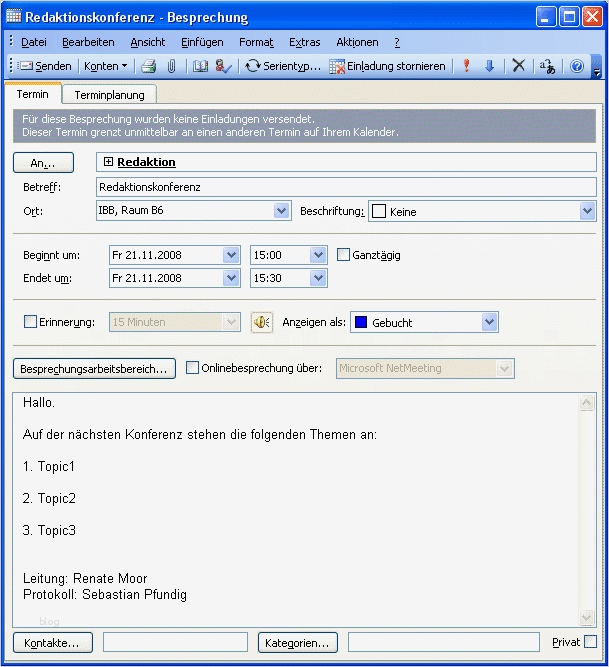Open help via the blue question mark icon
This screenshot has height=667, width=609.
point(577,66)
